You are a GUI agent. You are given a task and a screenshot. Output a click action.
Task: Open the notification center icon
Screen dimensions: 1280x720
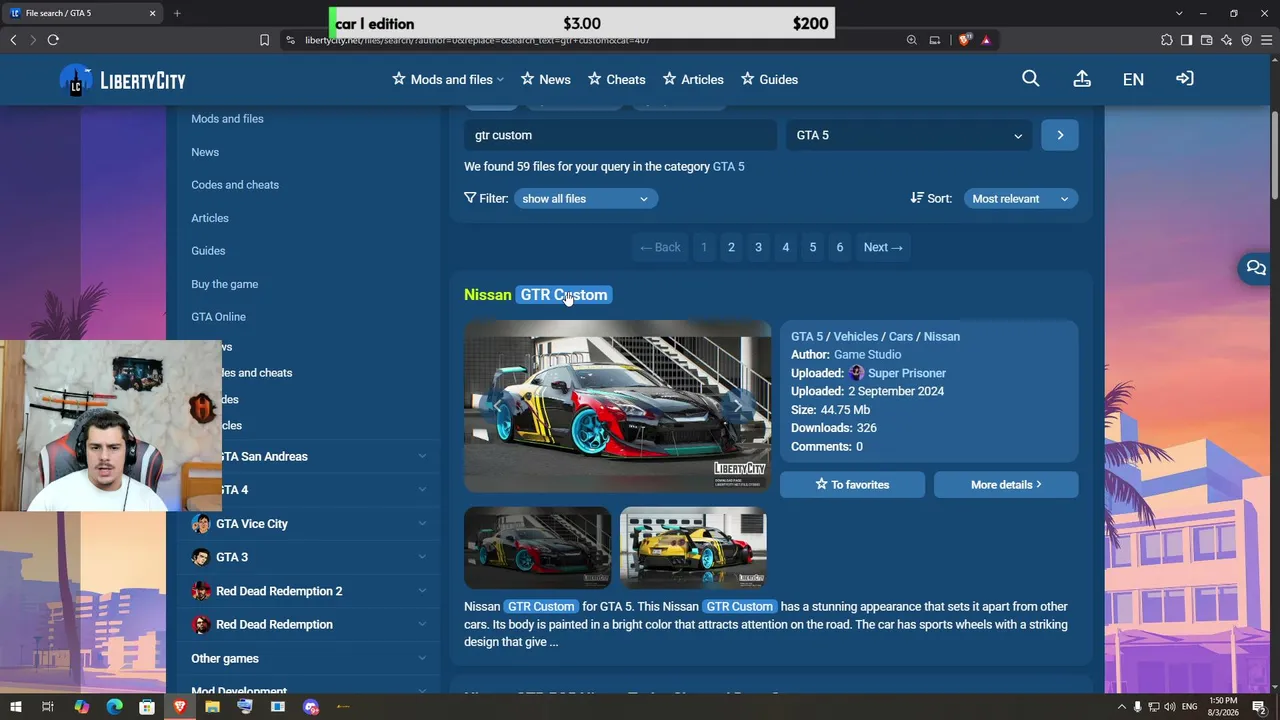tap(1258, 707)
